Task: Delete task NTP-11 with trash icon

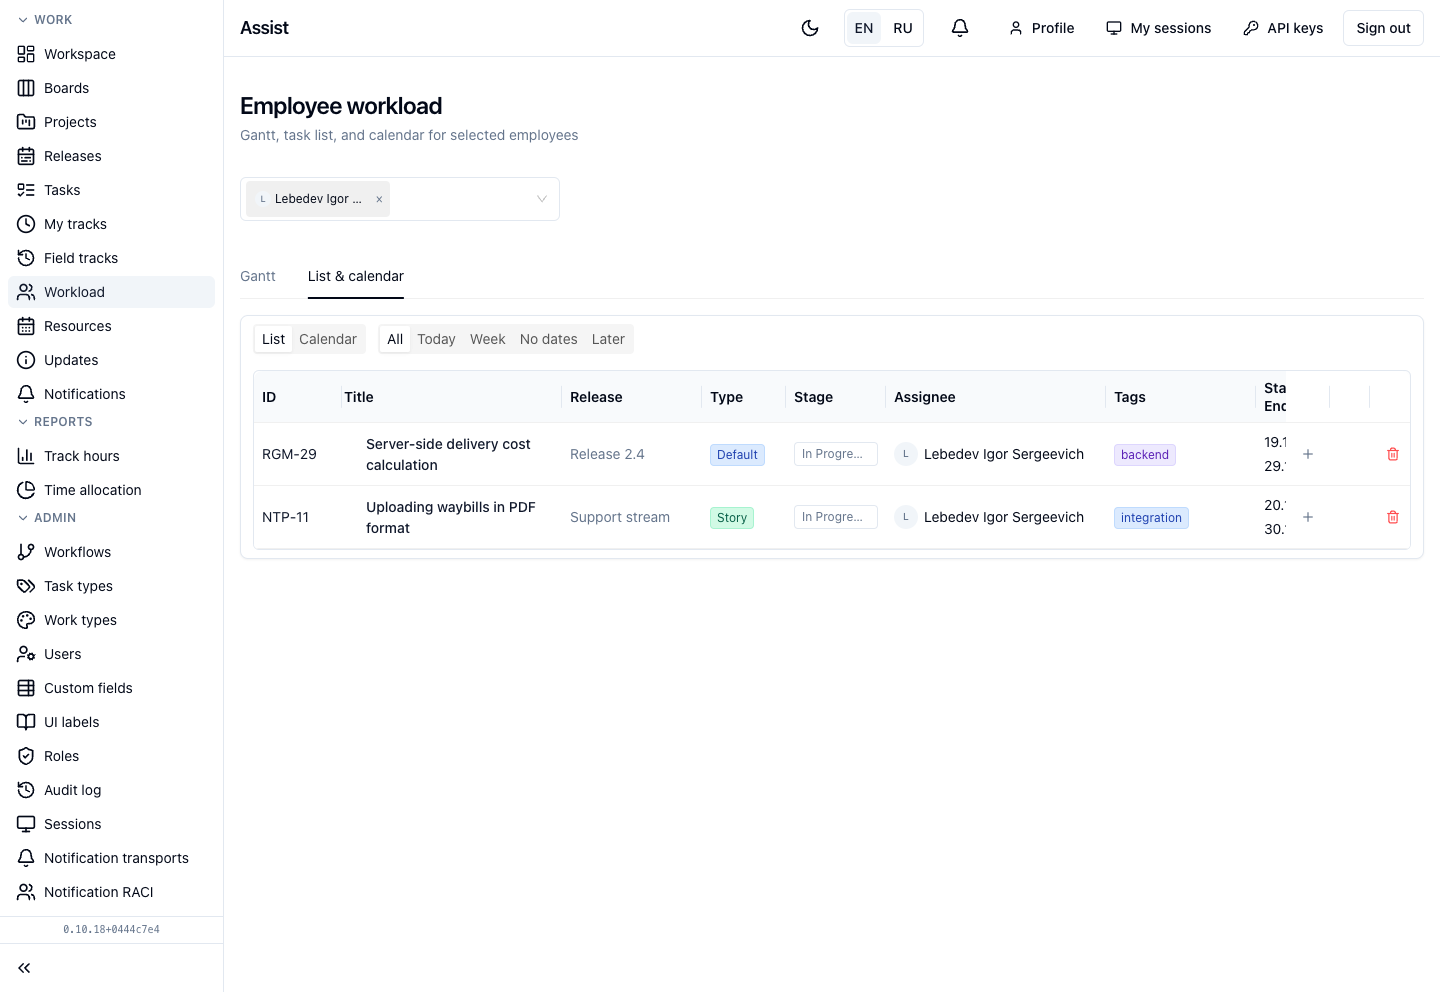Action: coord(1393,517)
